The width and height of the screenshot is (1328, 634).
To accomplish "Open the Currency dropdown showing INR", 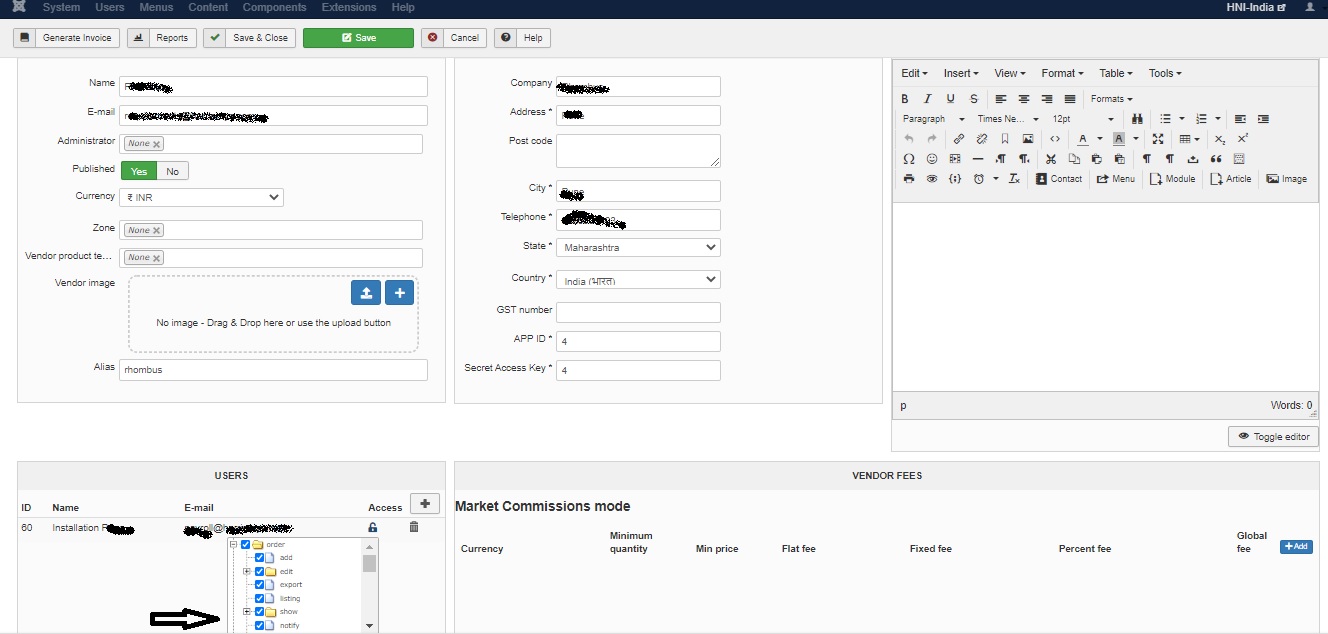I will tap(201, 197).
